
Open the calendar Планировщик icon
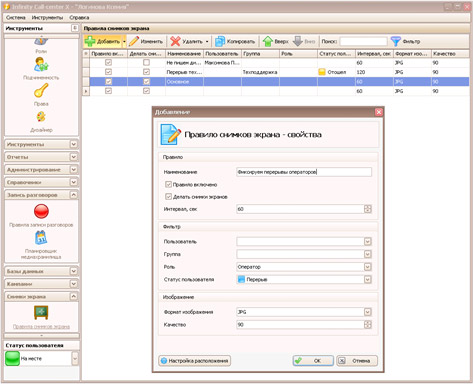pos(41,238)
